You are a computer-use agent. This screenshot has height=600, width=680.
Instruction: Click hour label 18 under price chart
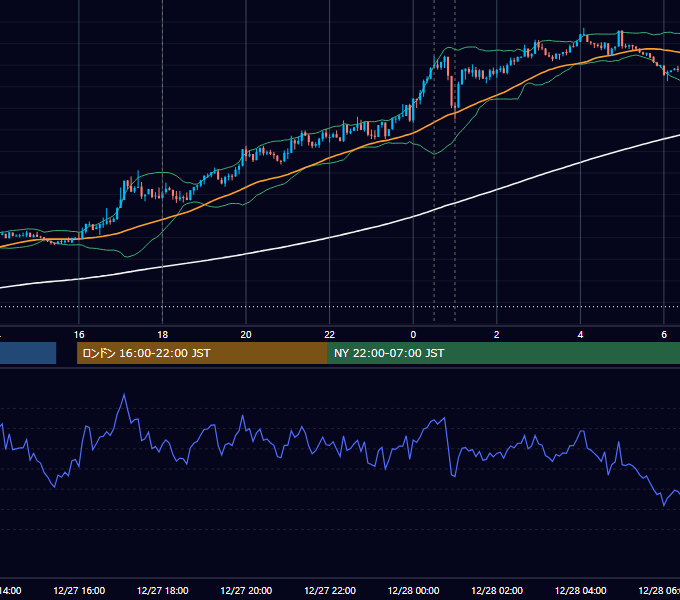(163, 335)
